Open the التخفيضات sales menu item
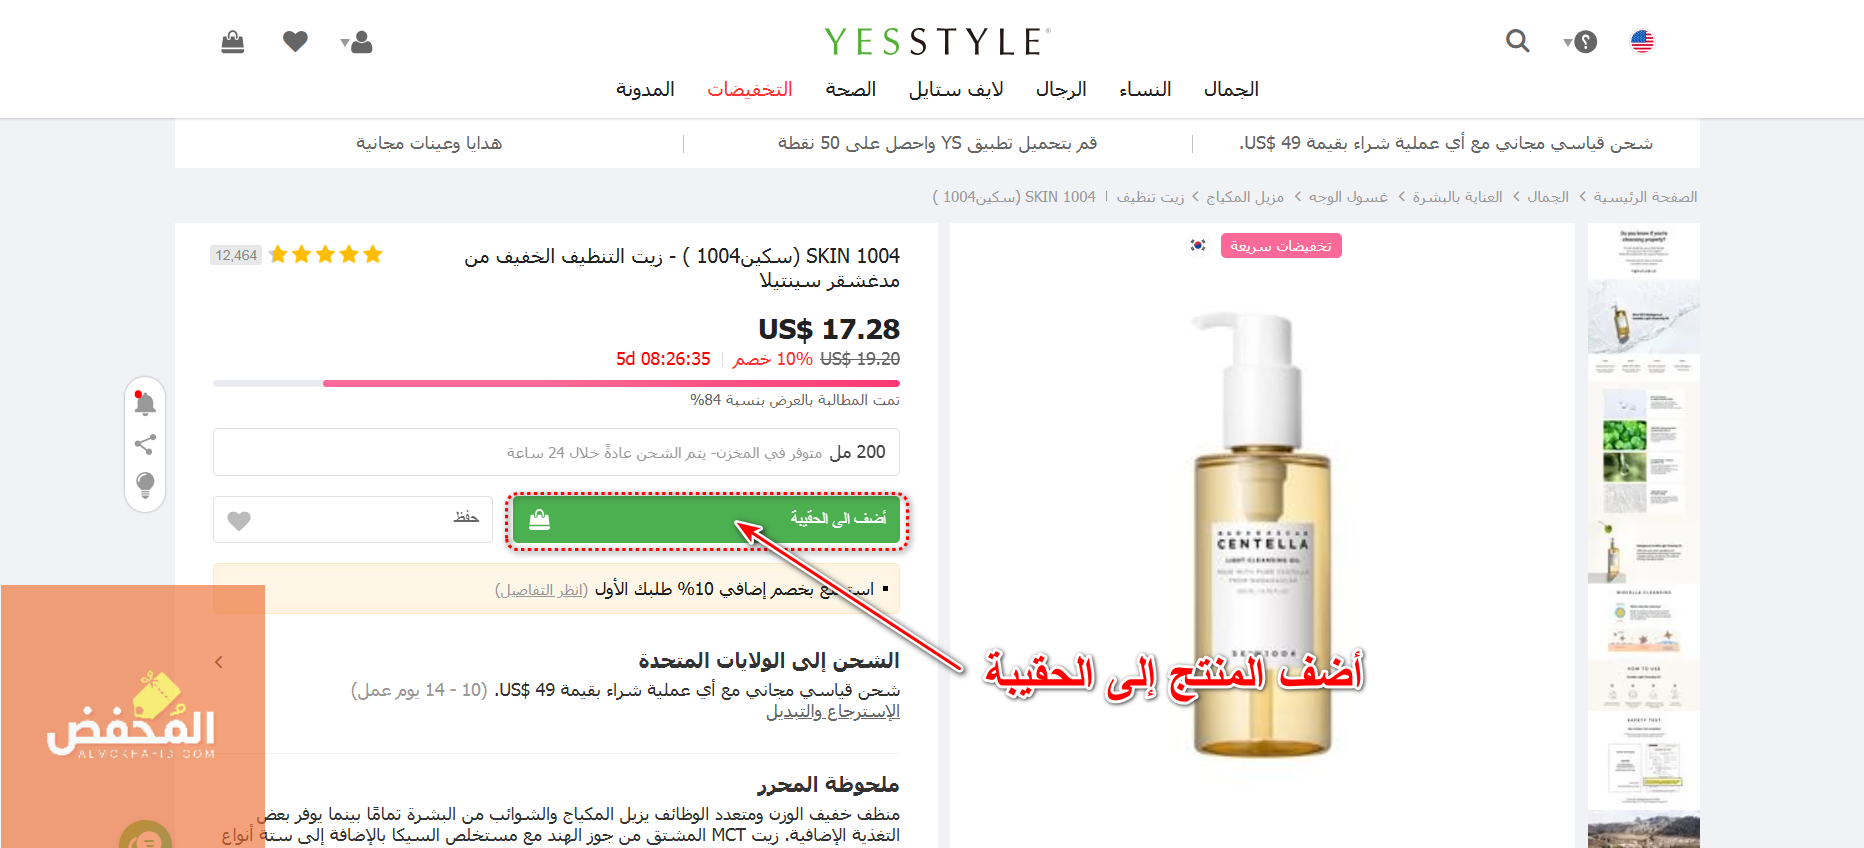The width and height of the screenshot is (1864, 848). [750, 89]
